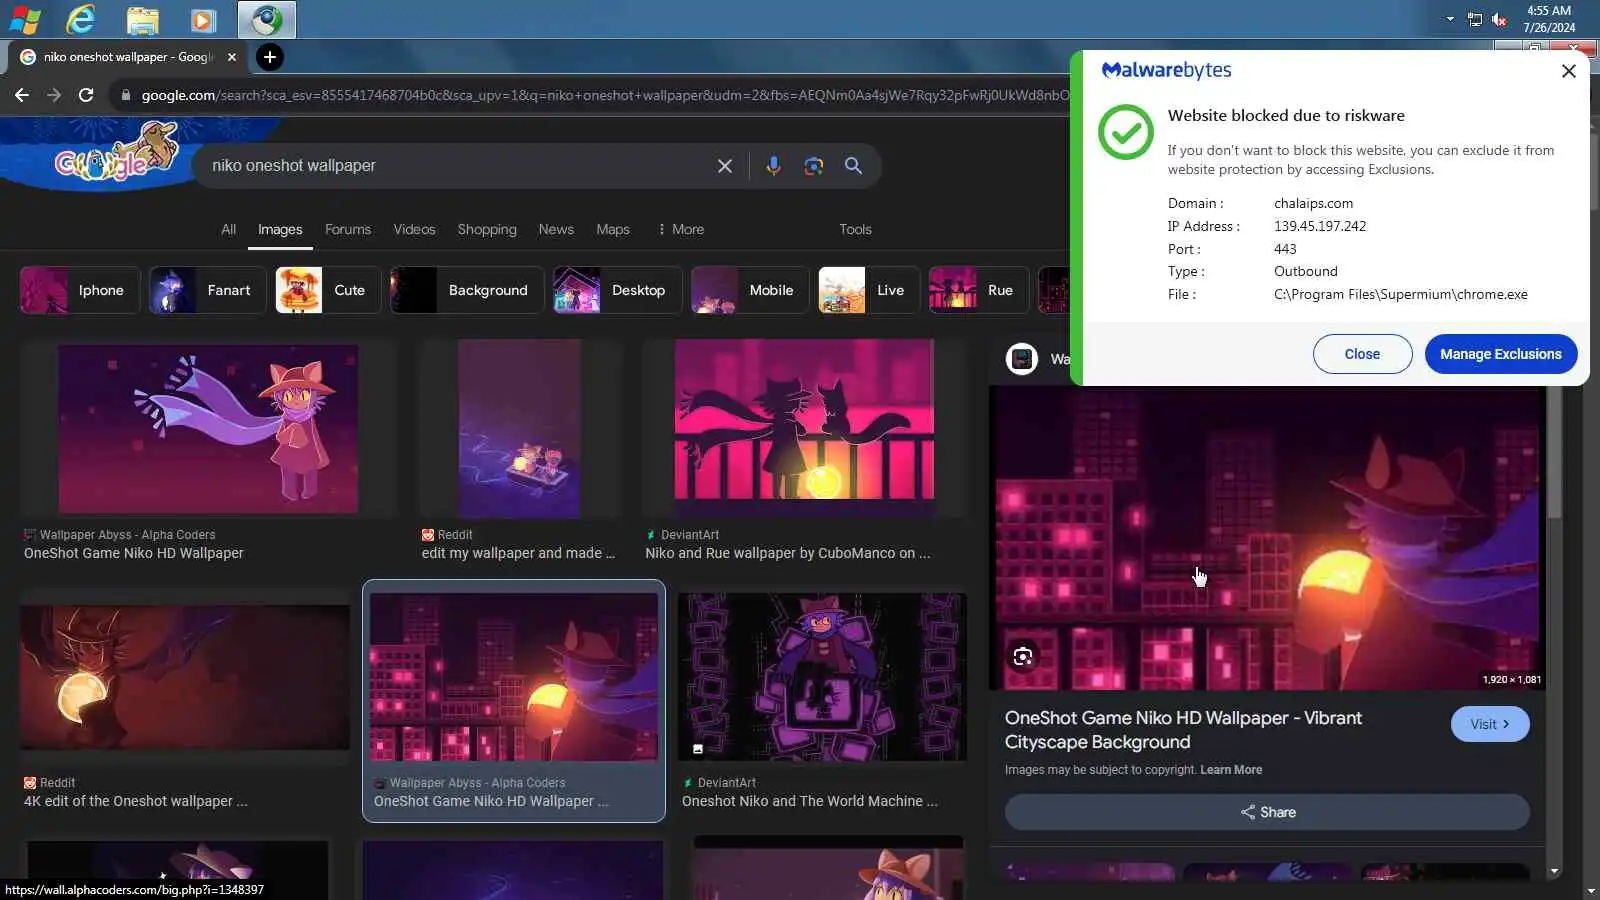Click the Windows Start button
The width and height of the screenshot is (1600, 900).
click(x=25, y=19)
